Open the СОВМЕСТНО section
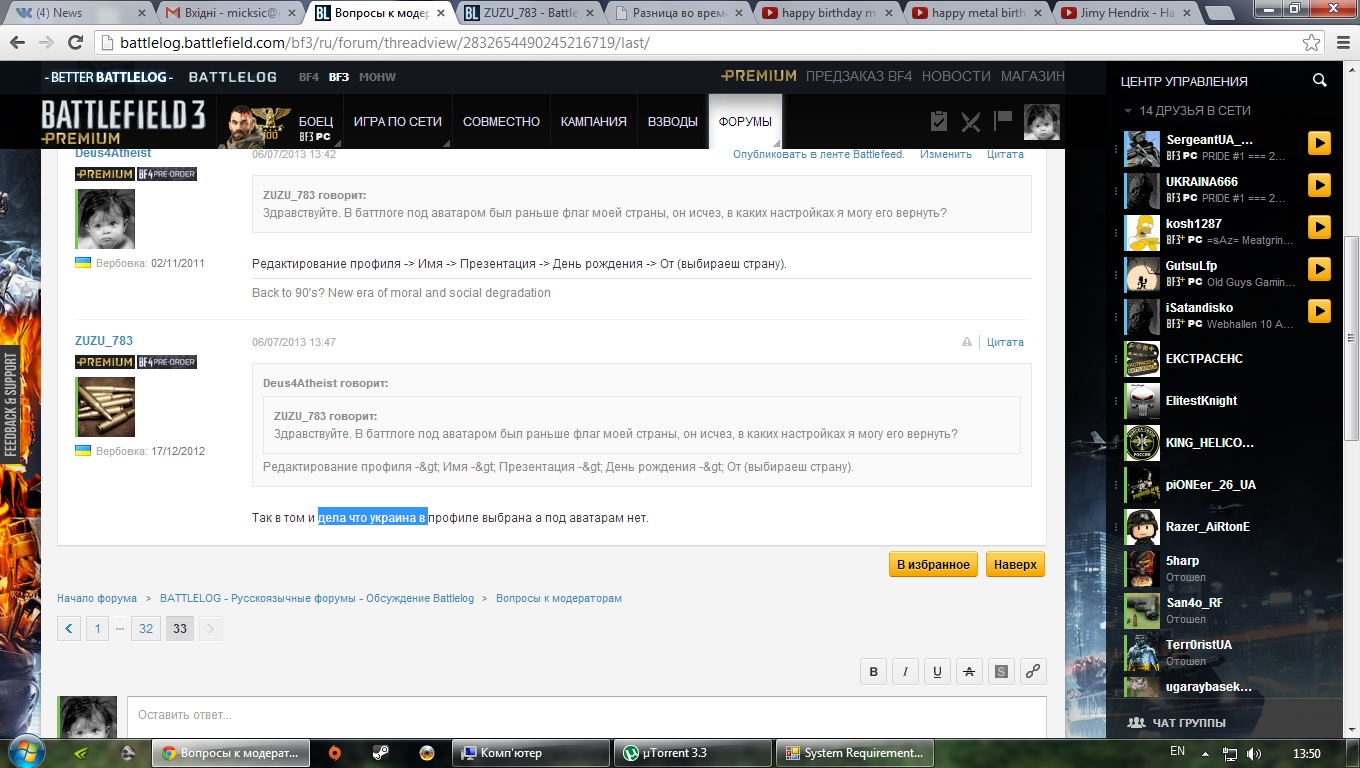The height and width of the screenshot is (768, 1360). (501, 122)
